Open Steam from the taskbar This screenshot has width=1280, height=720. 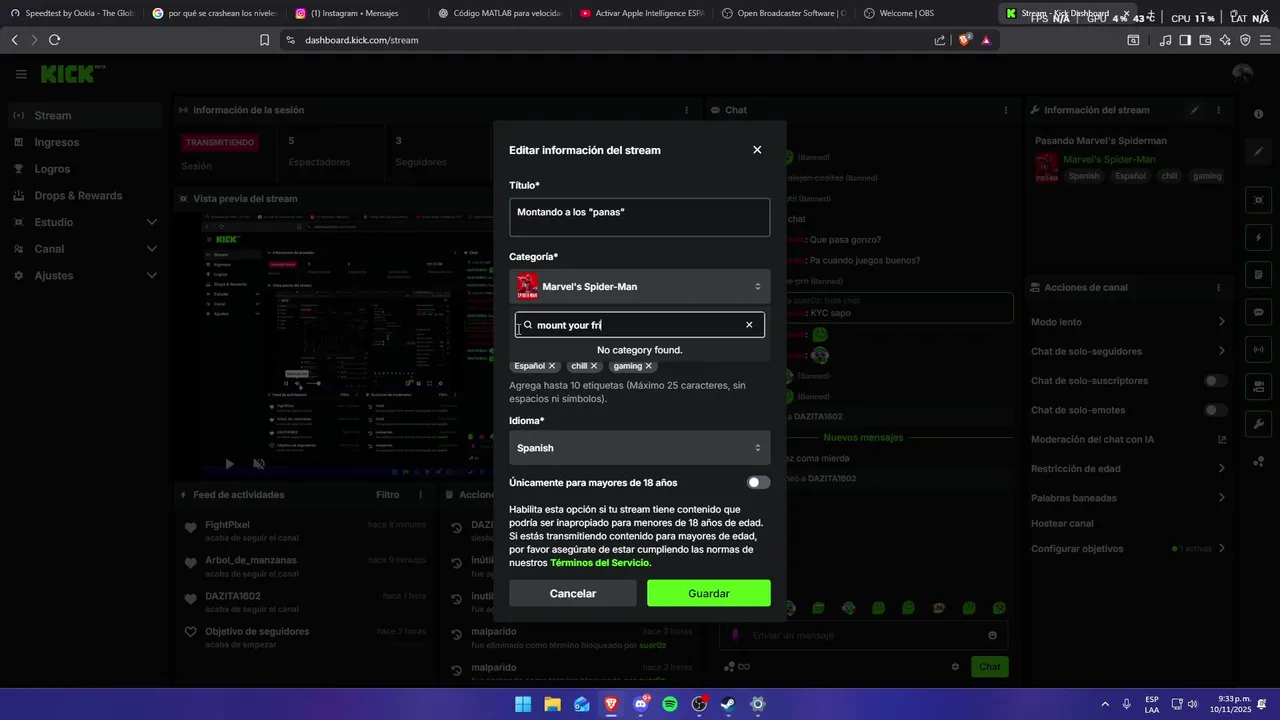pyautogui.click(x=728, y=704)
